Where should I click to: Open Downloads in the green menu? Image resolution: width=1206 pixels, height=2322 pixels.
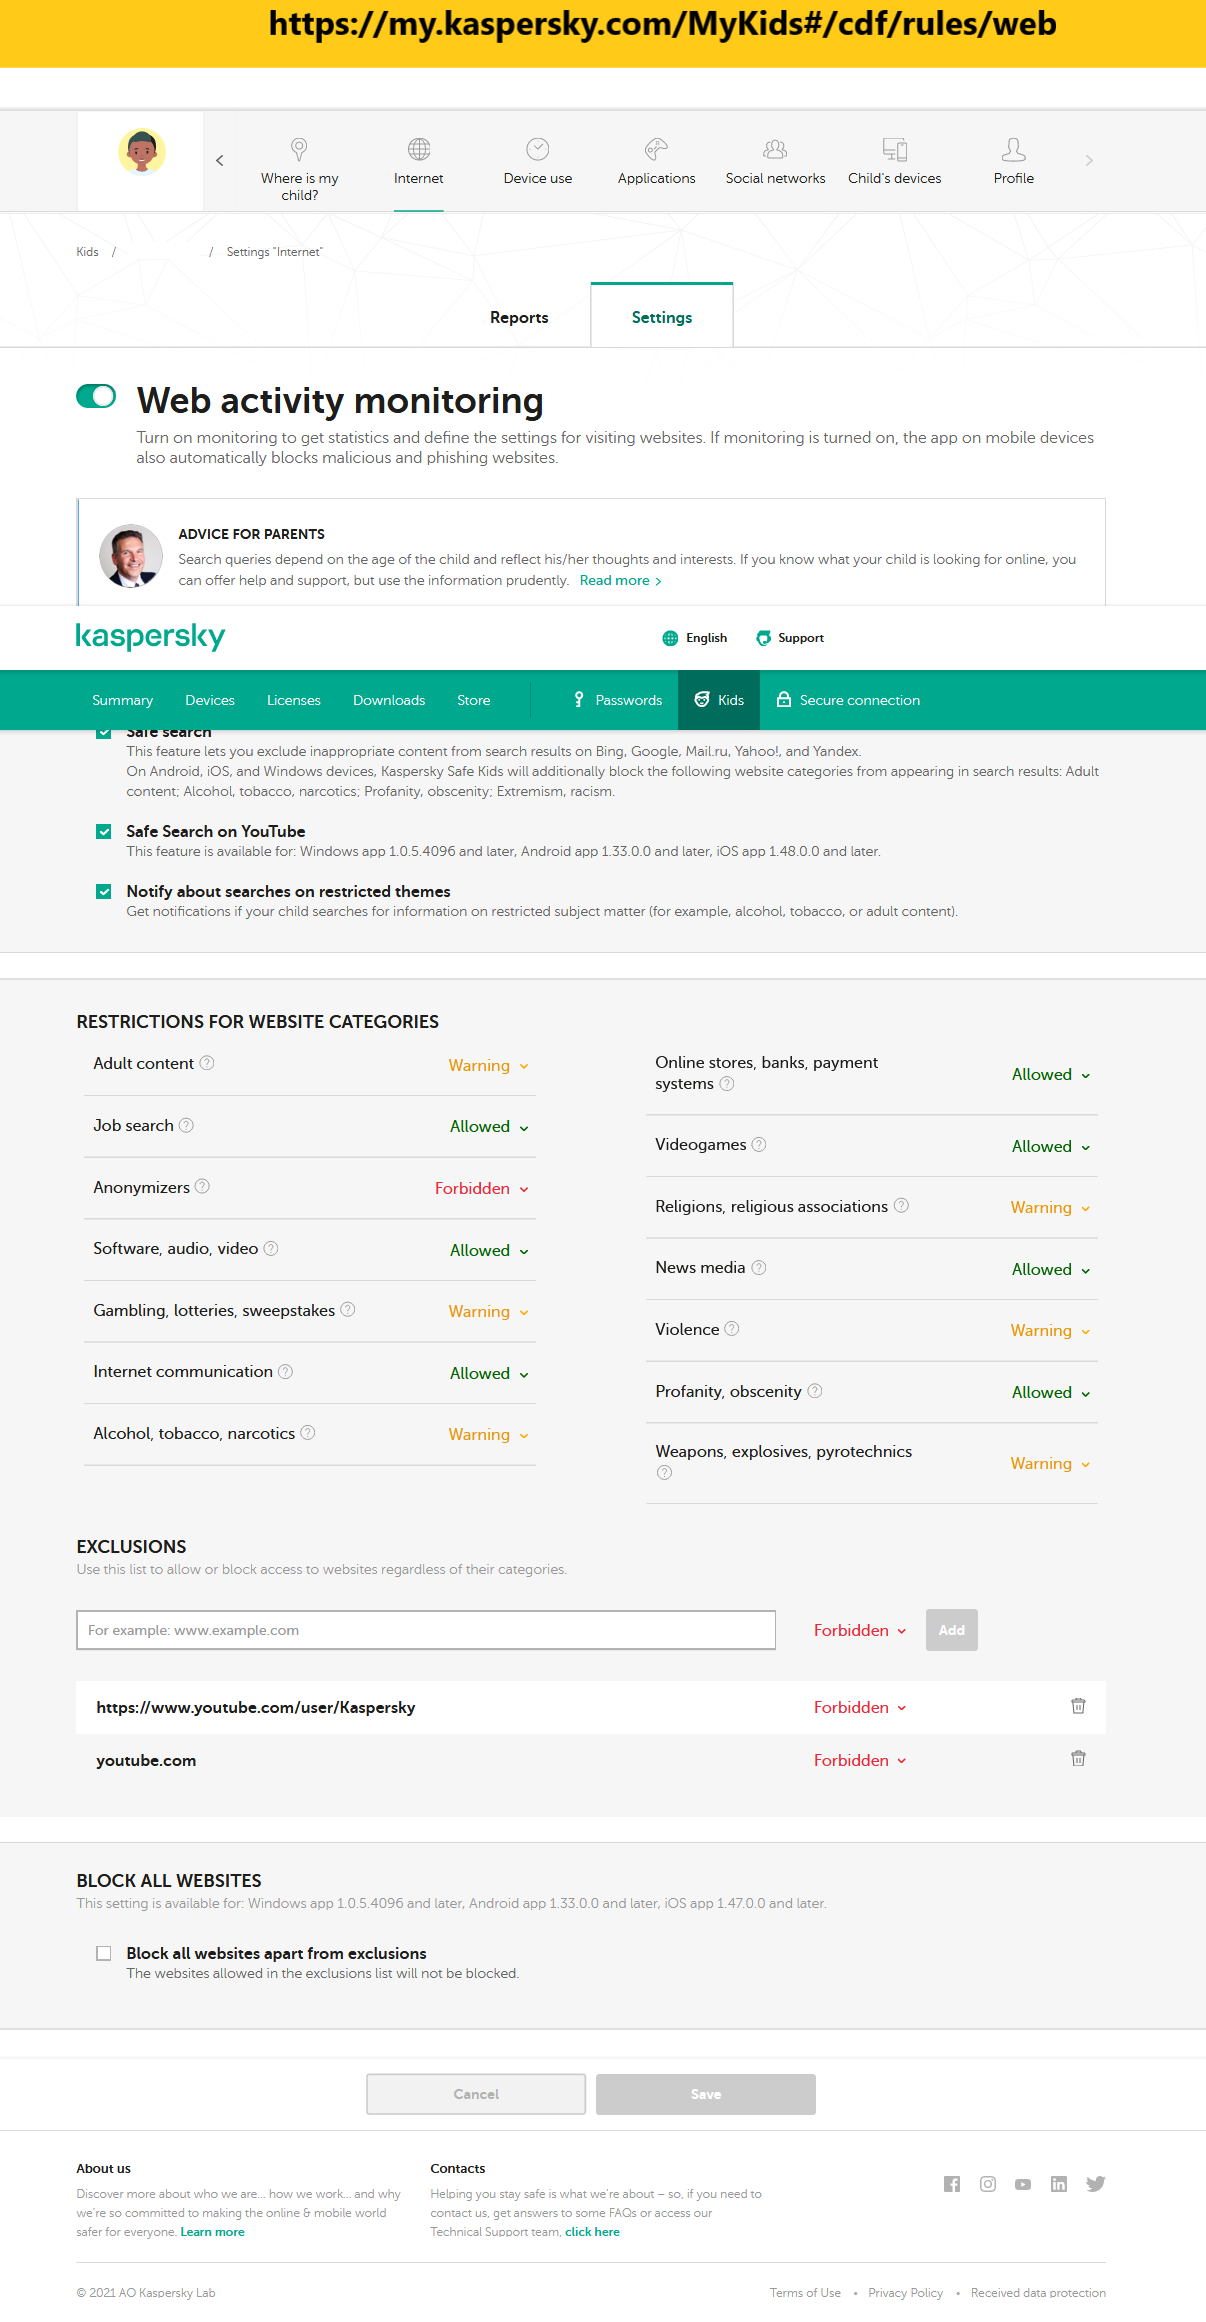[x=389, y=700]
